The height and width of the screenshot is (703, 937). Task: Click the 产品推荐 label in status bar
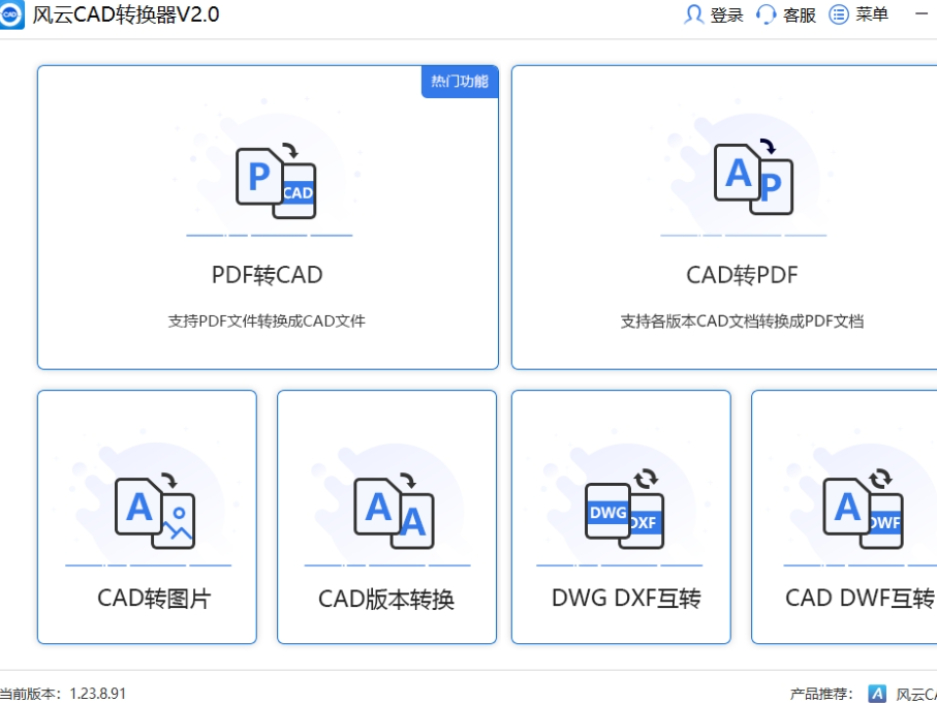click(x=822, y=694)
